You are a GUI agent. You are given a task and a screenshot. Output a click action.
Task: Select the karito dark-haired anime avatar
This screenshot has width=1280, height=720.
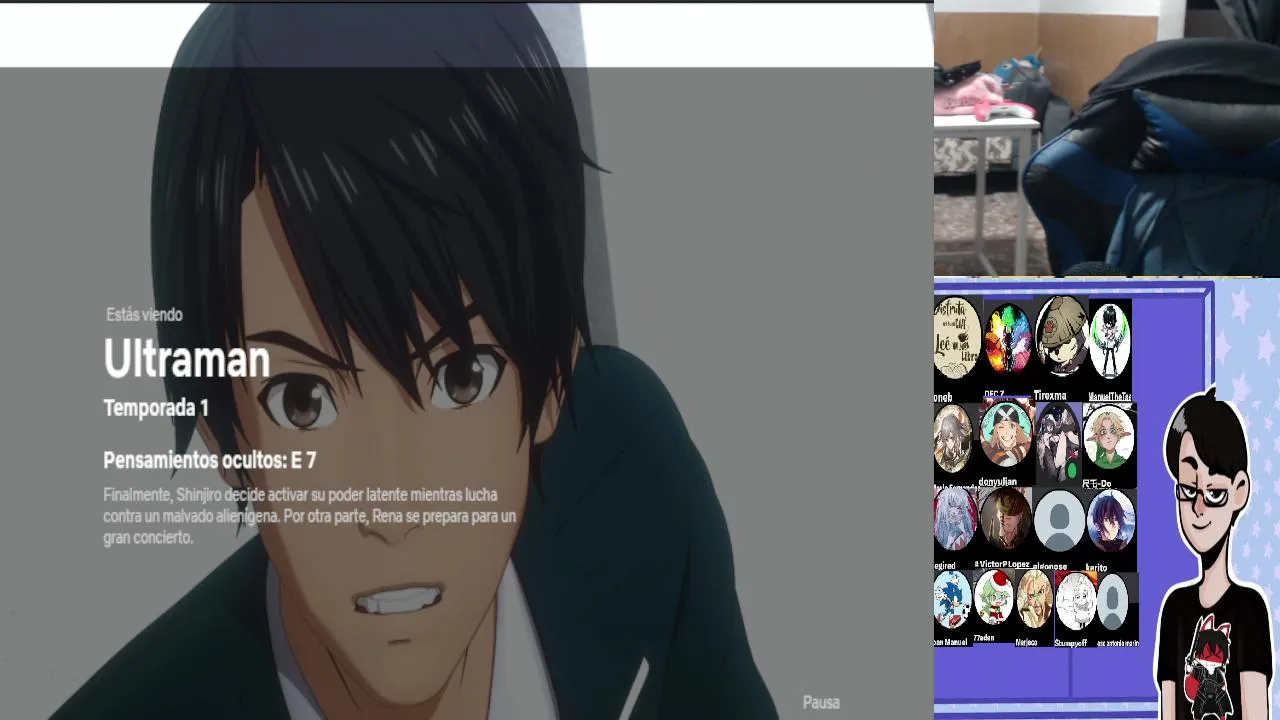[1110, 520]
